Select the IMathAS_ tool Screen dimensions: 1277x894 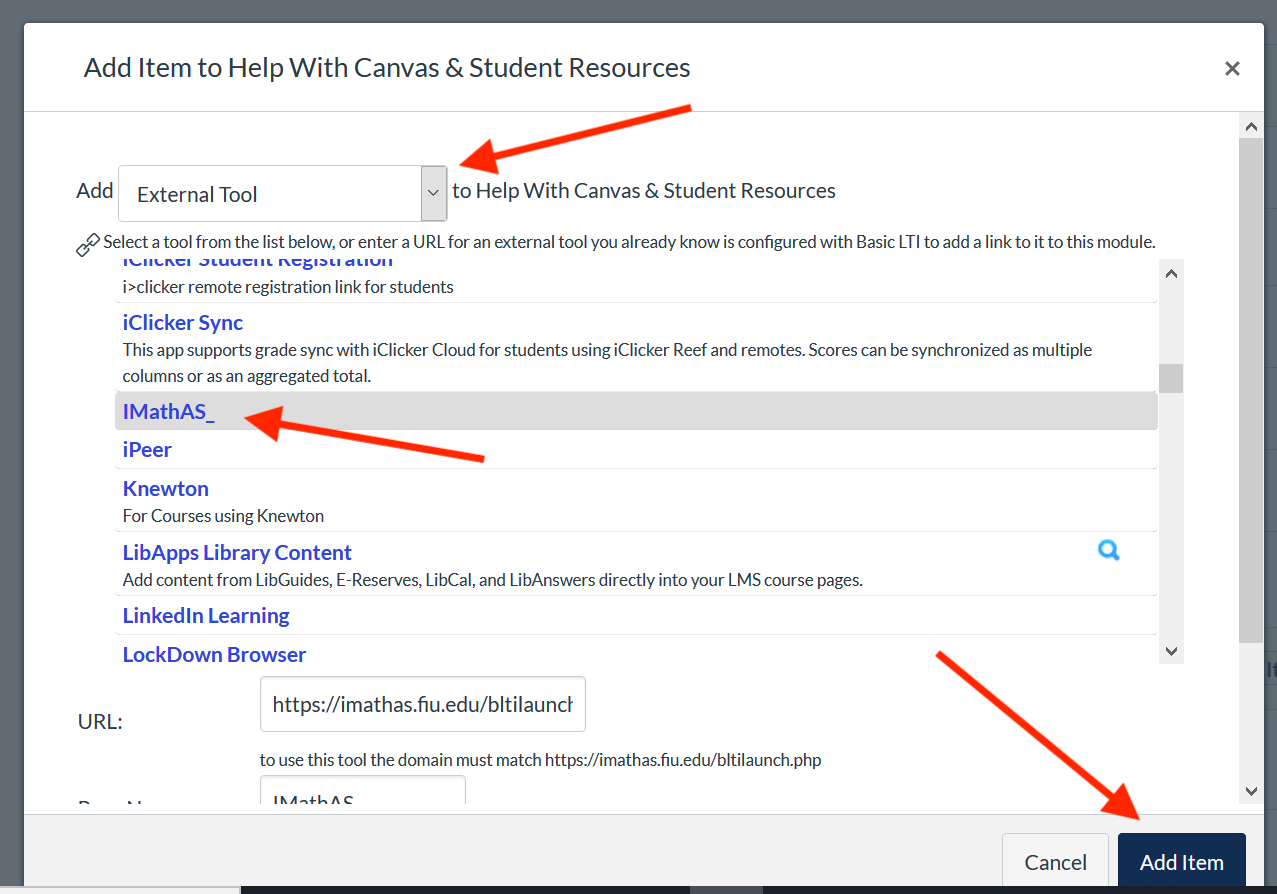tap(168, 411)
